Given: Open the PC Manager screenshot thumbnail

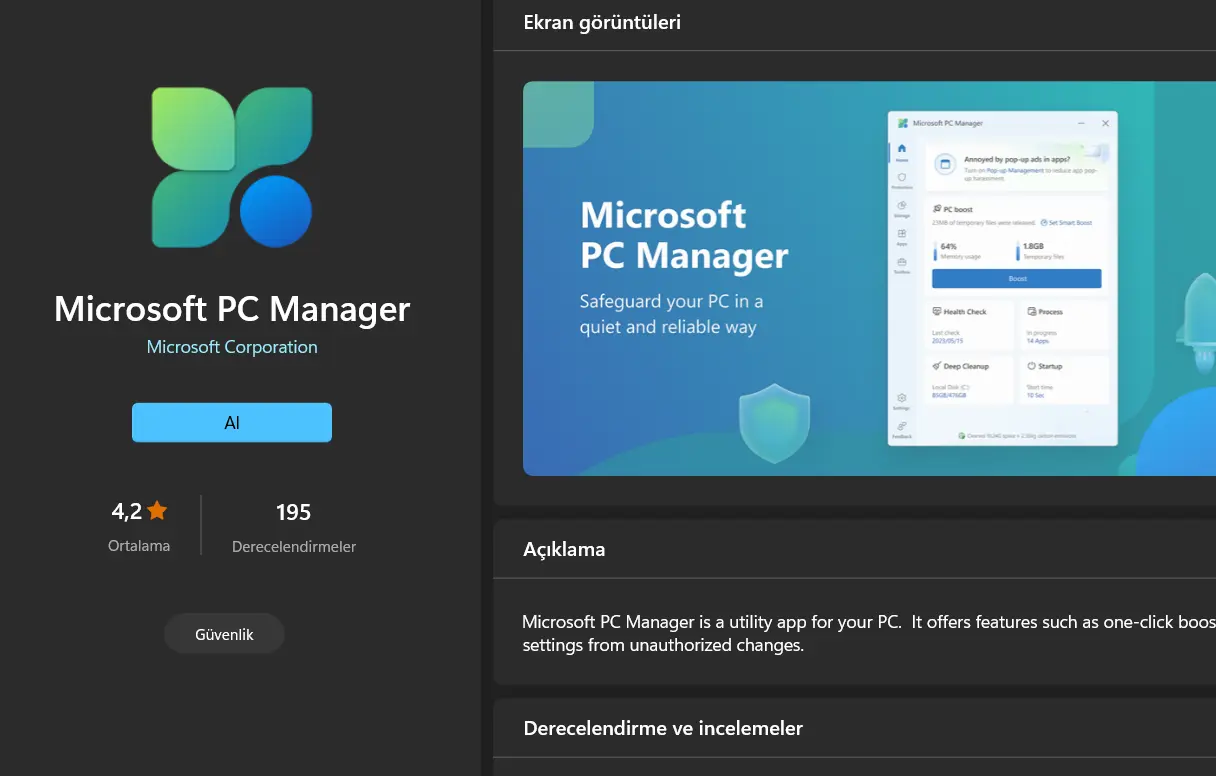Looking at the screenshot, I should coord(869,278).
